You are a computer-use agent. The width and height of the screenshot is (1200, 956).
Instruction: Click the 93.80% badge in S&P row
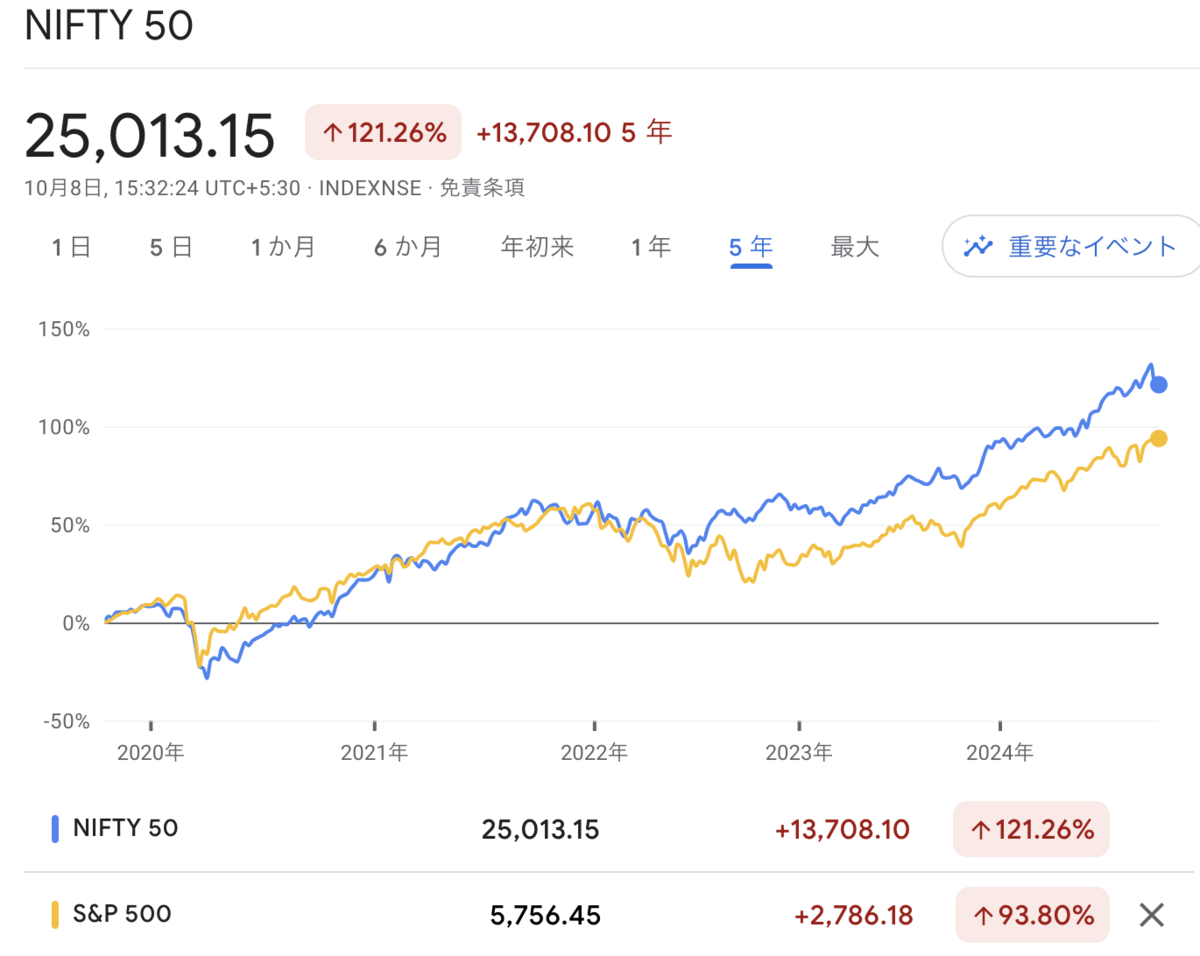point(1032,915)
